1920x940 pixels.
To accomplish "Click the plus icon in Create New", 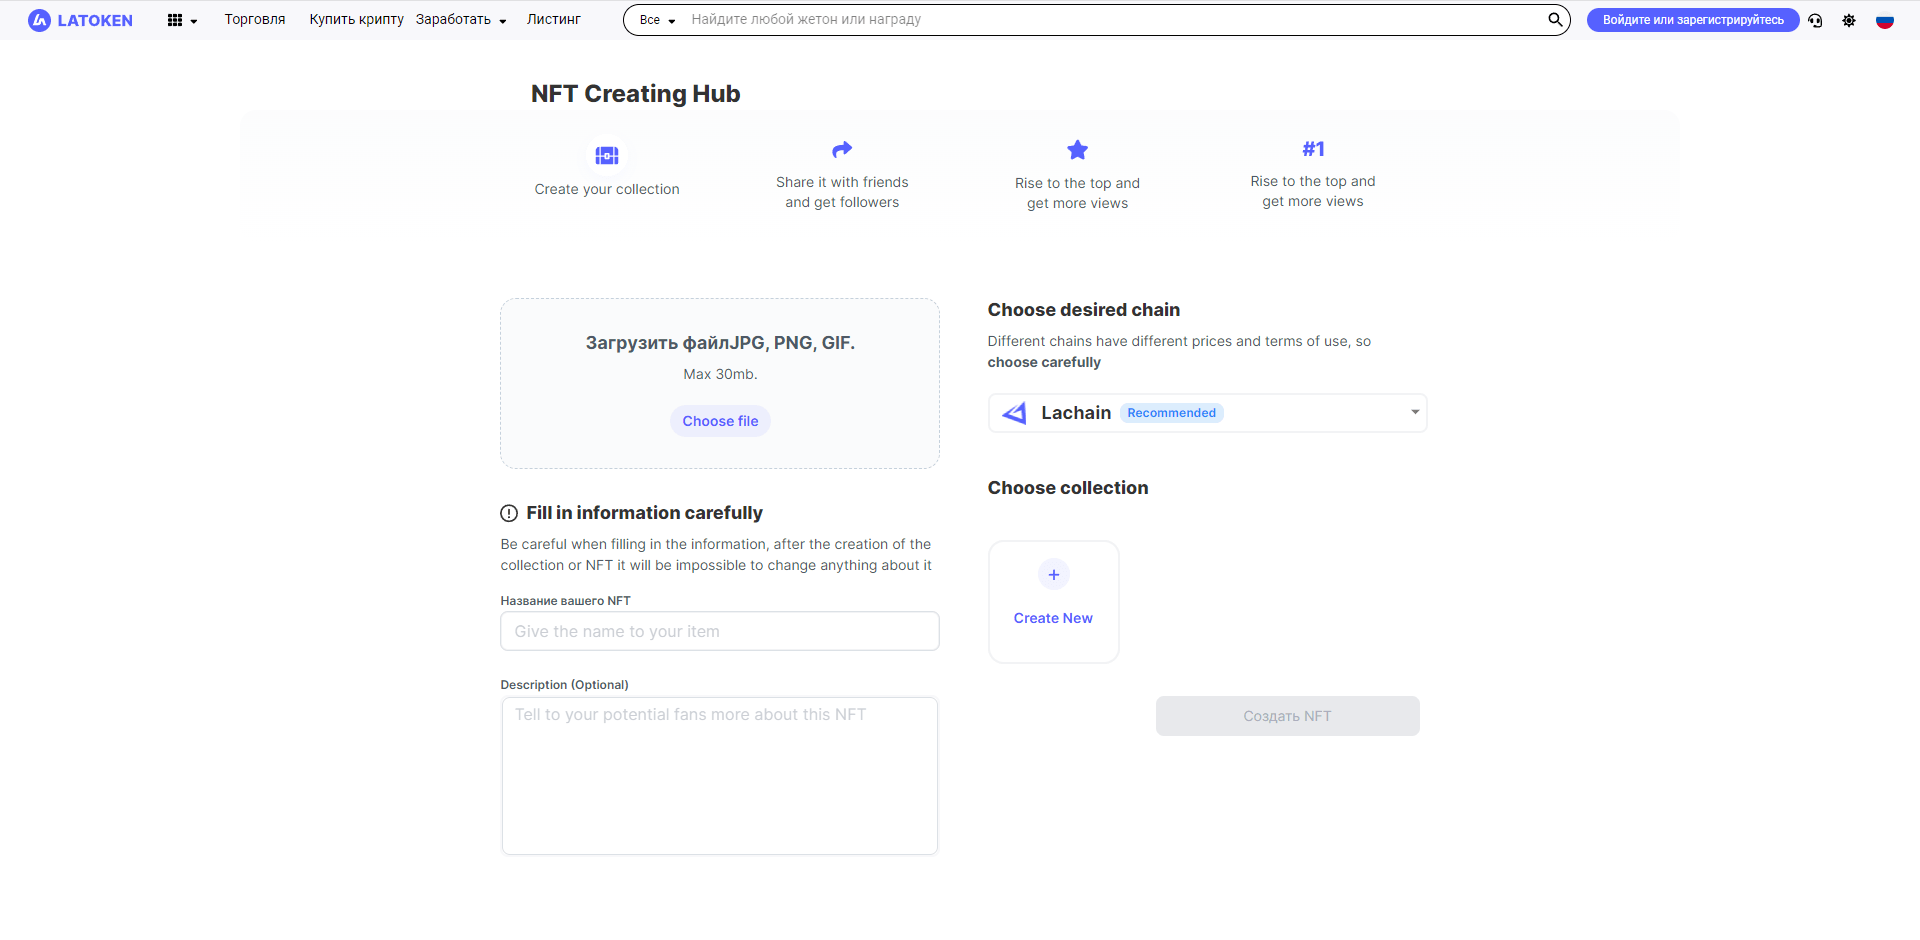I will tap(1053, 574).
